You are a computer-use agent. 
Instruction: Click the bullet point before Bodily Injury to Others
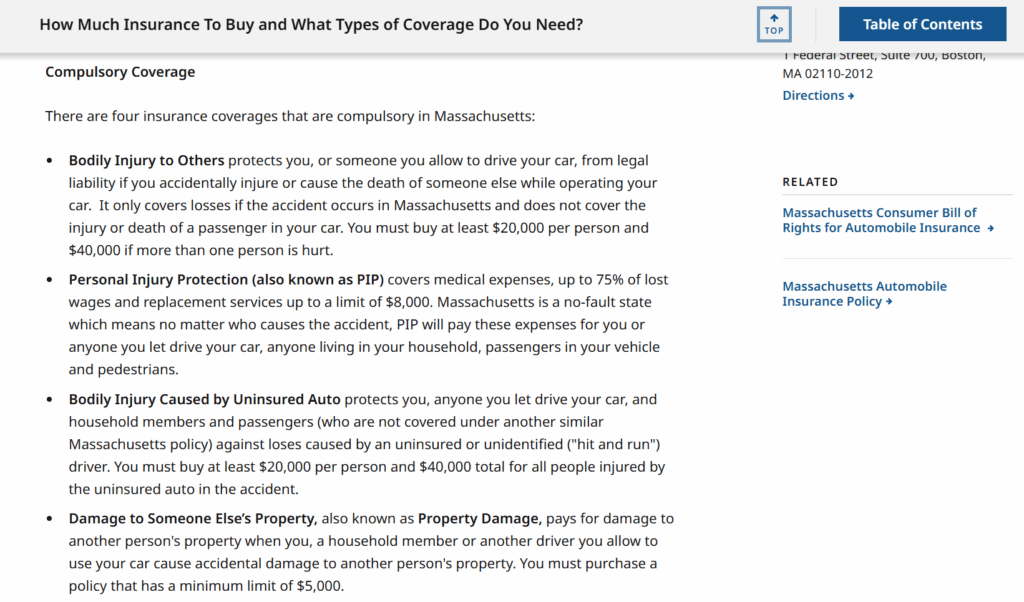coord(51,161)
